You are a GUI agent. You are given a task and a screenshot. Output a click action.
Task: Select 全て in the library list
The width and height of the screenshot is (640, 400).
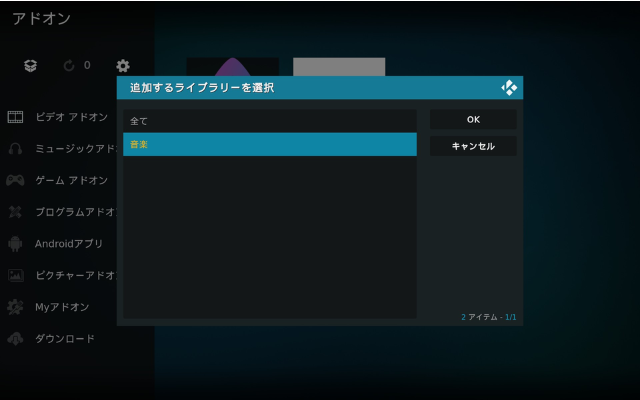269,121
